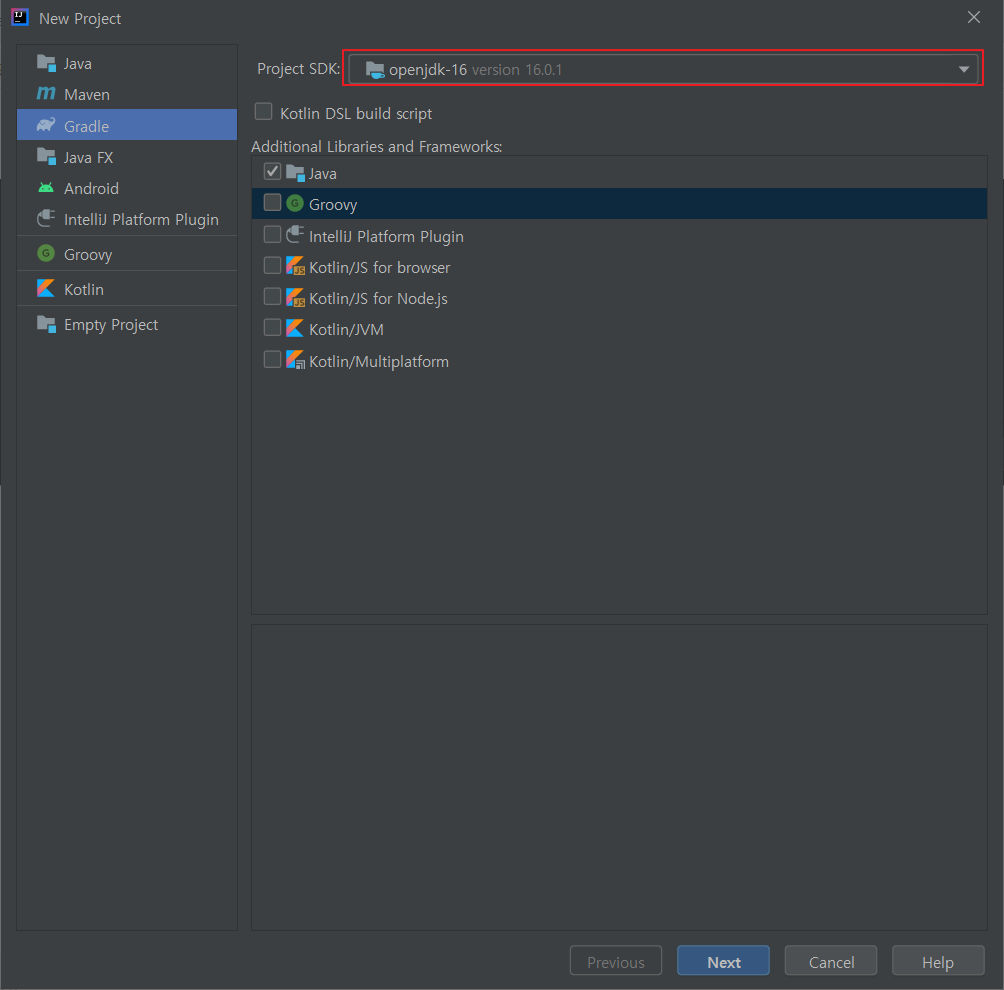Image resolution: width=1004 pixels, height=990 pixels.
Task: Select 'IntelliJ Platform Plugin' sidebar label
Action: pos(142,220)
